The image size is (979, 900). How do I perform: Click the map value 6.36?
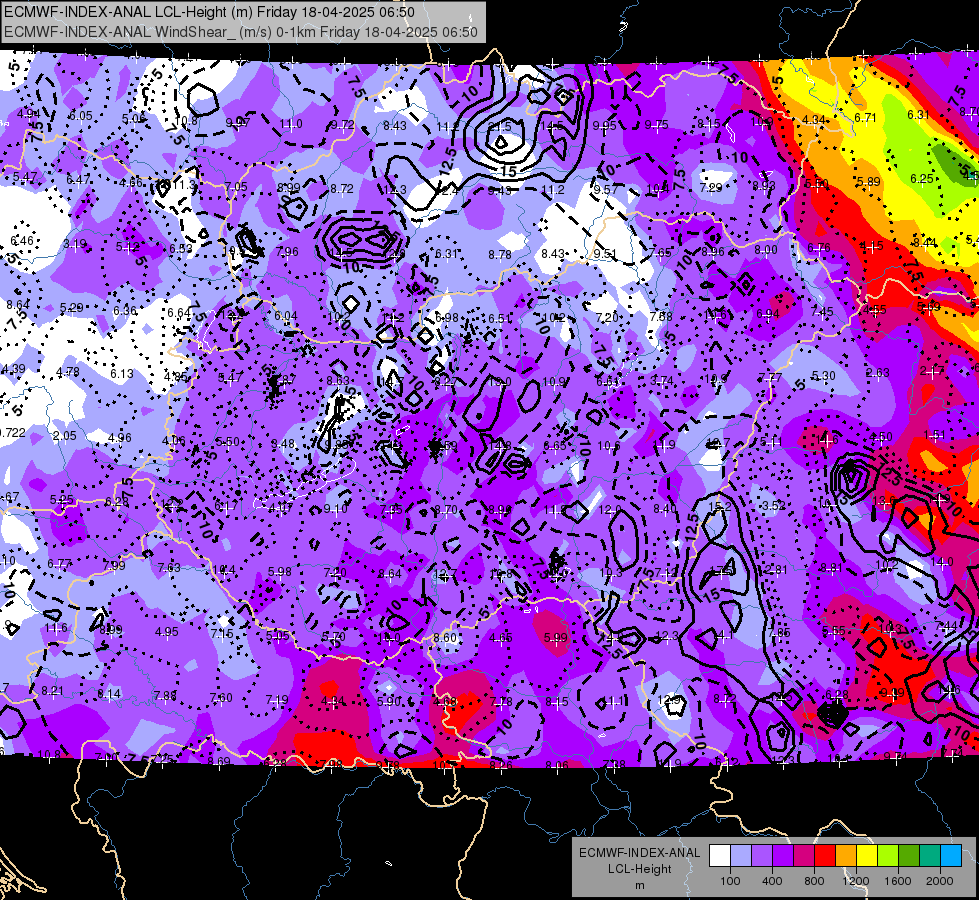(x=125, y=310)
